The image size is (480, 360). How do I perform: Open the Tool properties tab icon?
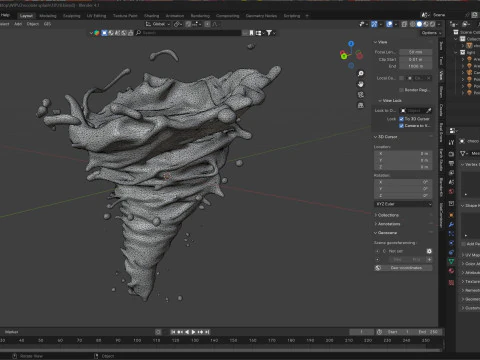coord(451,142)
